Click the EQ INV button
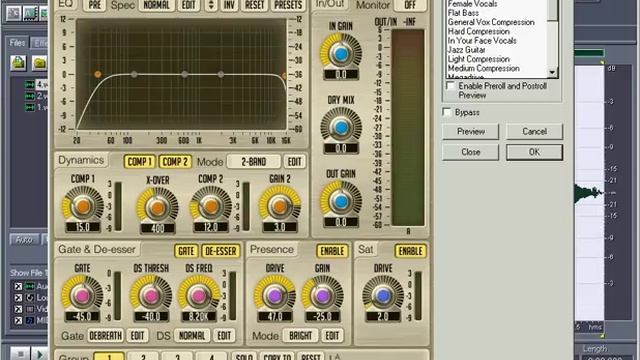 point(229,5)
